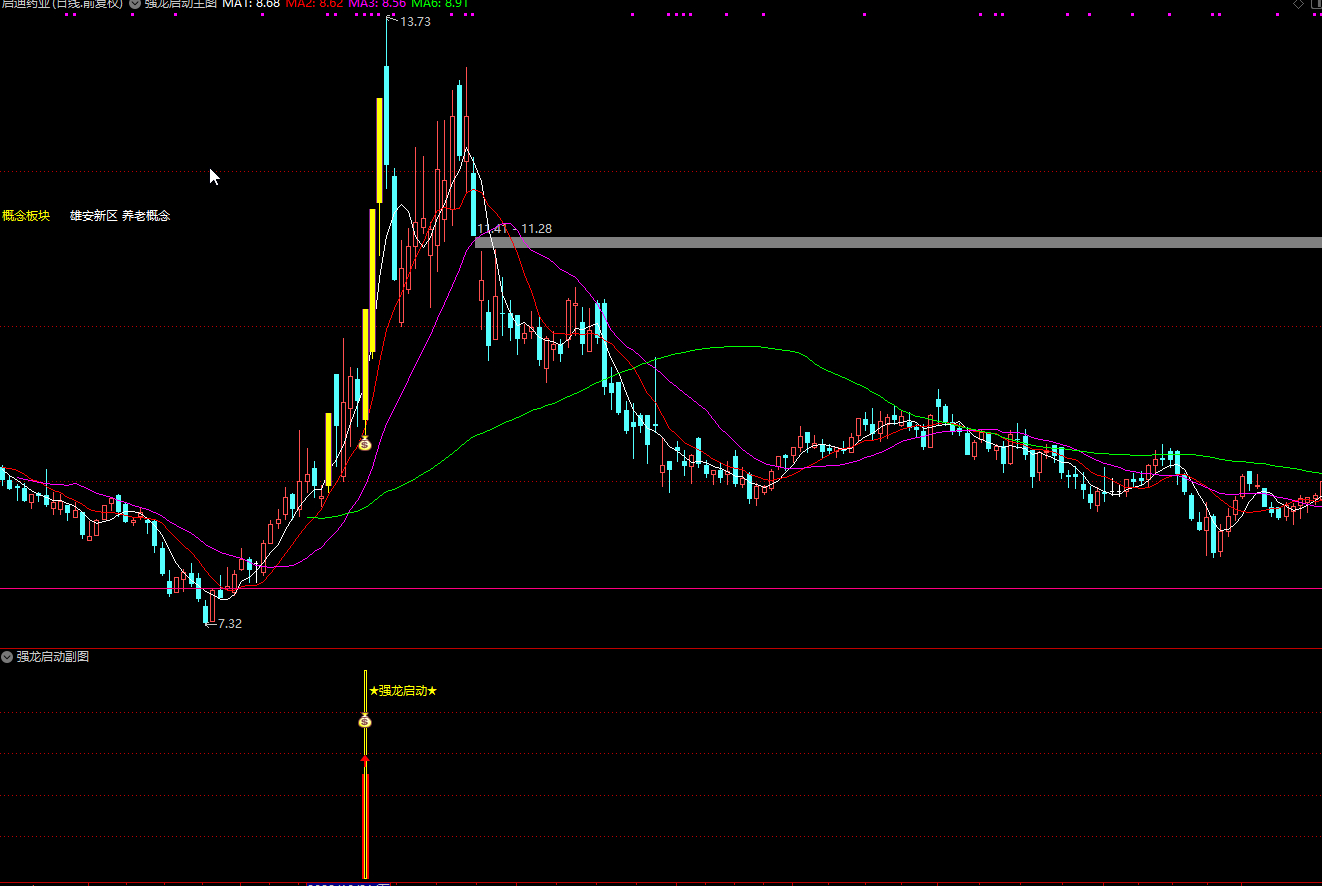Screen dimensions: 1322x886
Task: Click the highlighted date label on time axis
Action: (x=347, y=884)
